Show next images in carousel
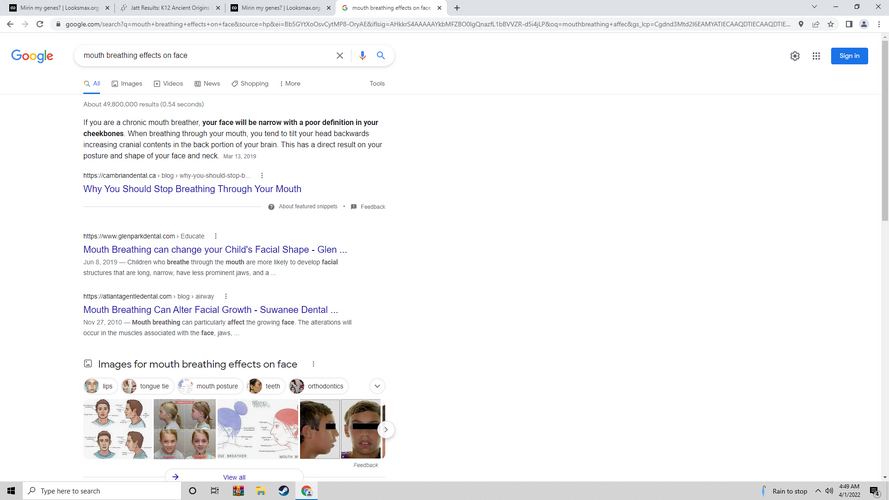 pos(386,430)
